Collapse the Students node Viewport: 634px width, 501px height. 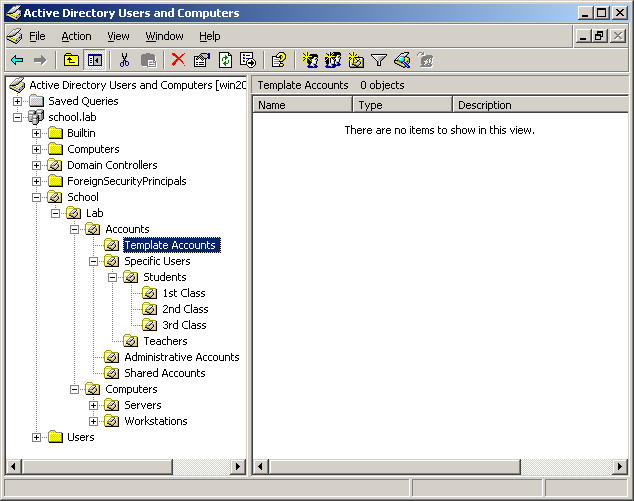coord(112,277)
